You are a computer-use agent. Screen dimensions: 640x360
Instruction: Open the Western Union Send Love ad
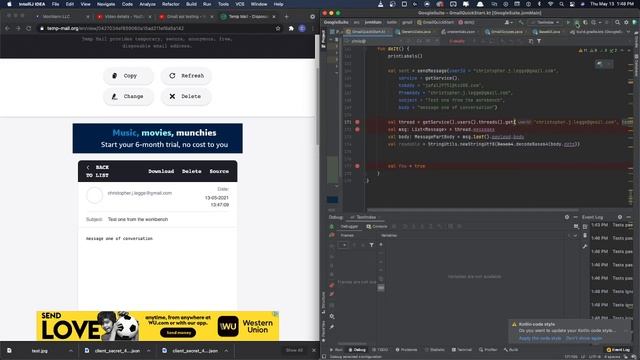pos(158,326)
